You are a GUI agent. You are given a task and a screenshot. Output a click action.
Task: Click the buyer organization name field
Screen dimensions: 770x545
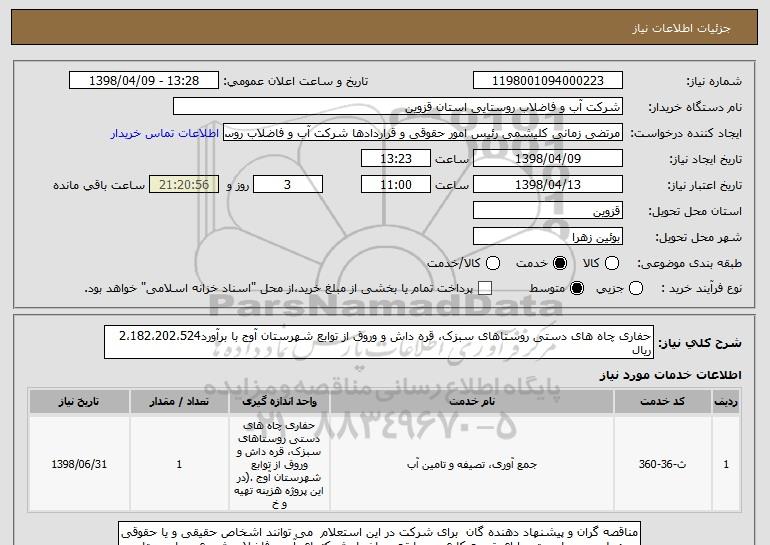point(398,107)
